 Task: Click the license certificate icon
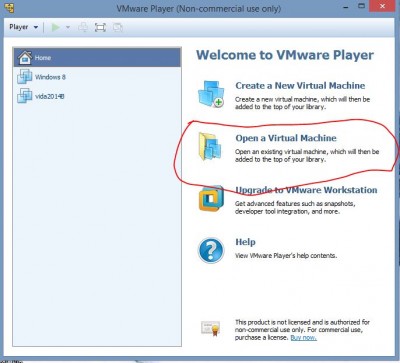click(211, 328)
